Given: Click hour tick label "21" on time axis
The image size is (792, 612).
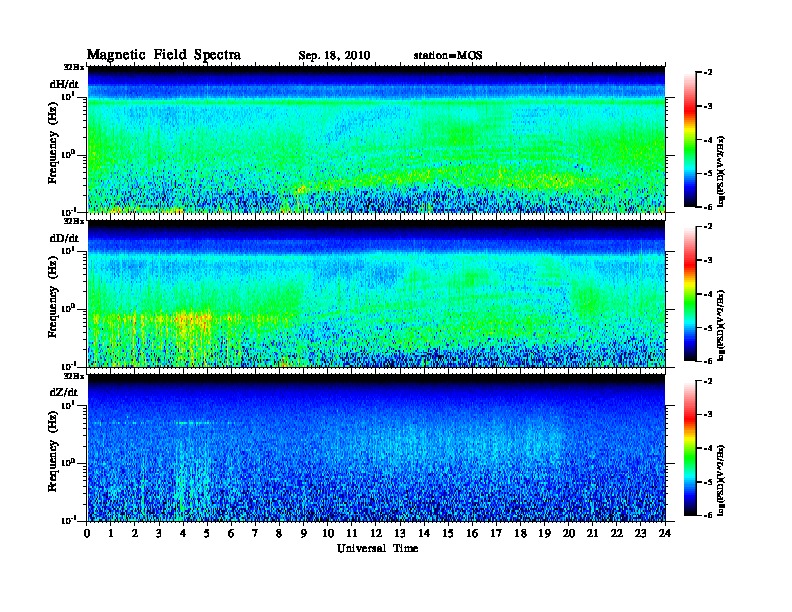Looking at the screenshot, I should tap(592, 534).
